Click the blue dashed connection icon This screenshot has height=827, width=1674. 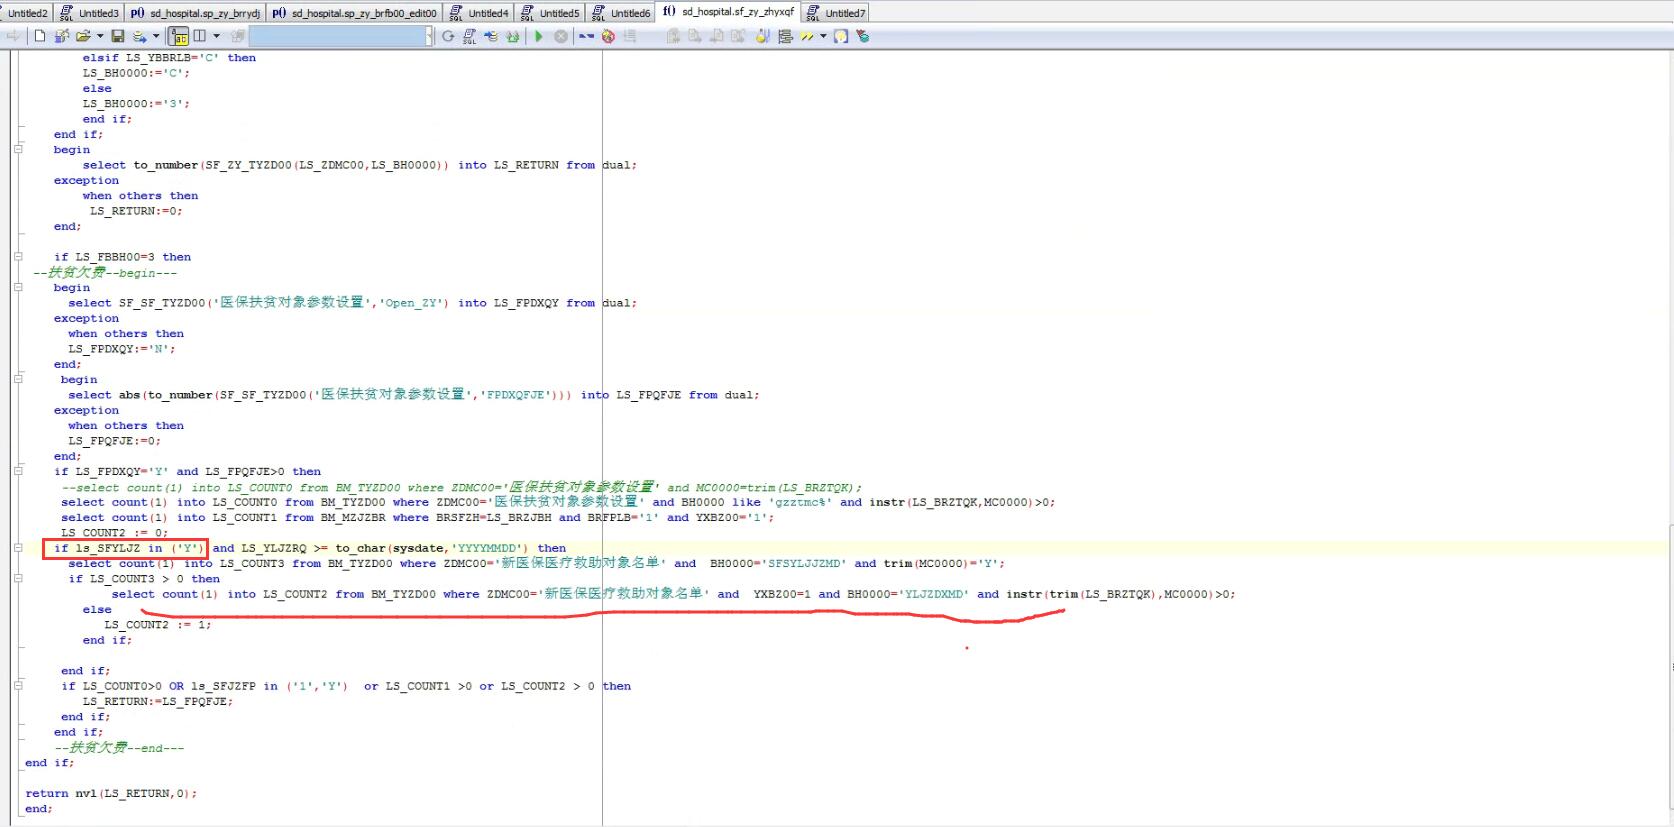[586, 36]
